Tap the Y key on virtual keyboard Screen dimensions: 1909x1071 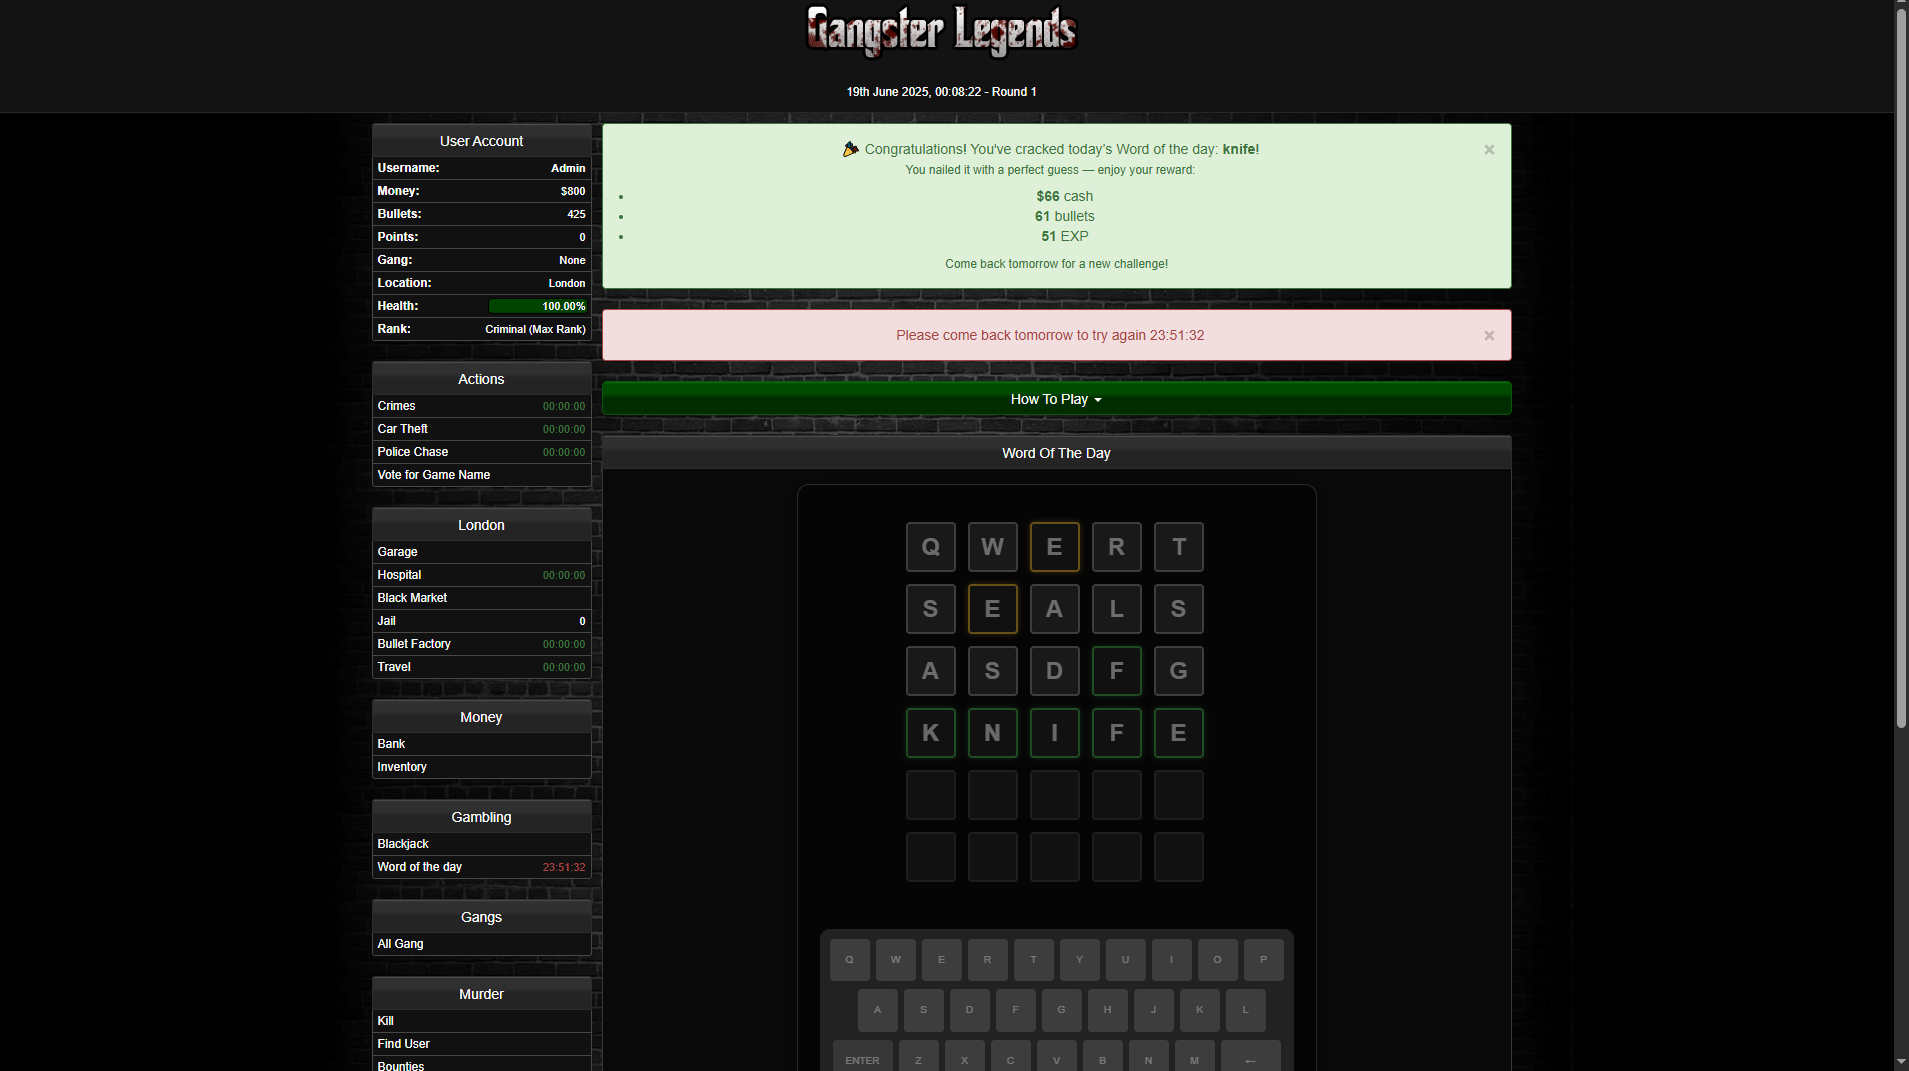(1079, 960)
